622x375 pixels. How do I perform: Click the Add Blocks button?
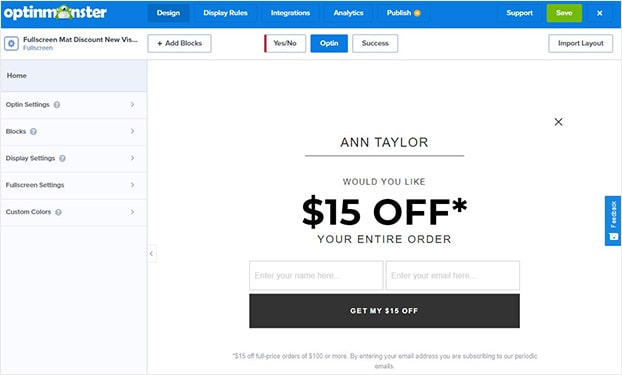click(179, 43)
